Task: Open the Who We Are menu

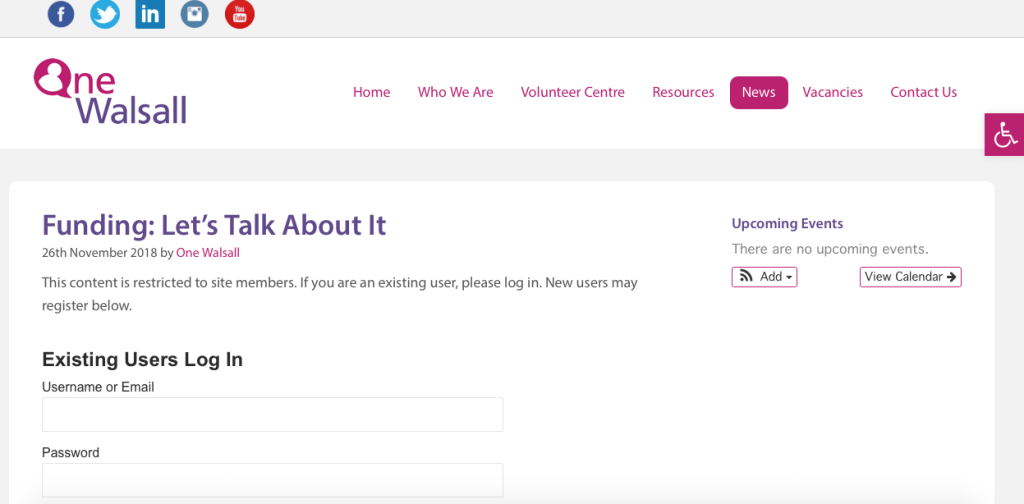Action: (x=455, y=92)
